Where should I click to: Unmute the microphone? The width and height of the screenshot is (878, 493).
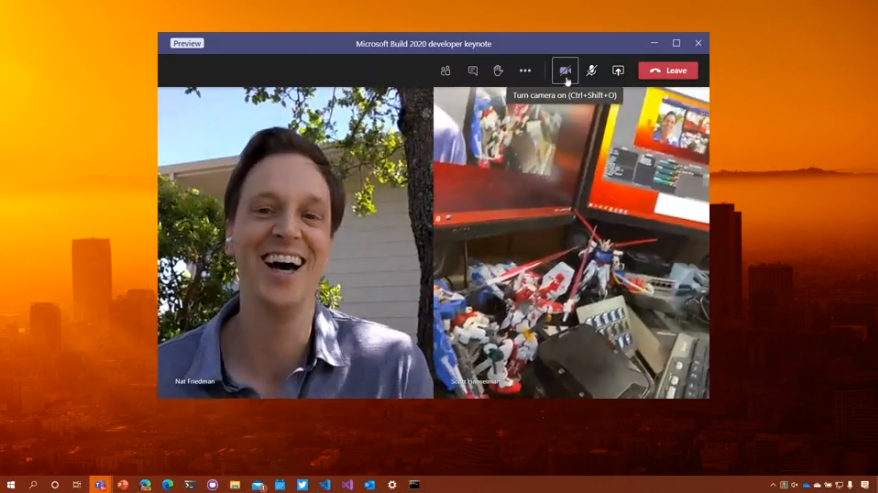[591, 71]
